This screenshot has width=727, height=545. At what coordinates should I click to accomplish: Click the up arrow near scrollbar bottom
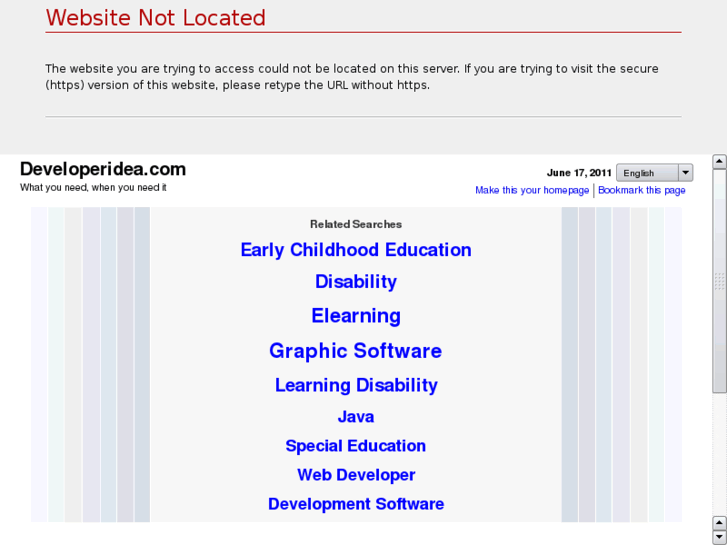tap(719, 524)
